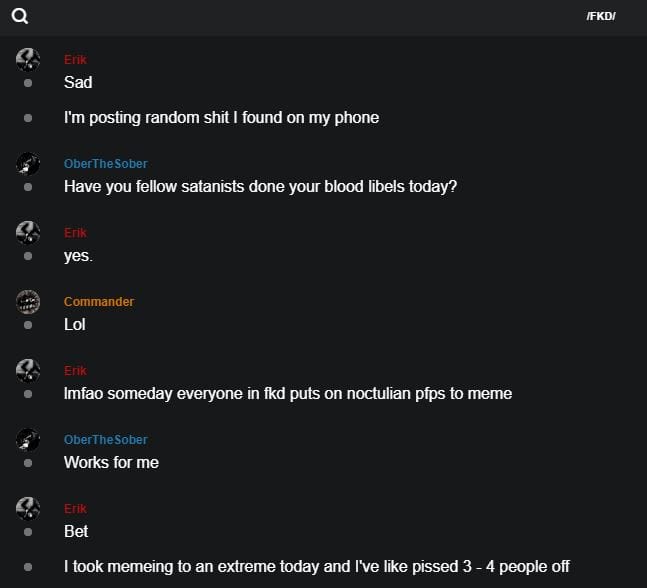This screenshot has height=588, width=647.
Task: Click the search magnifier icon
Action: pos(20,16)
